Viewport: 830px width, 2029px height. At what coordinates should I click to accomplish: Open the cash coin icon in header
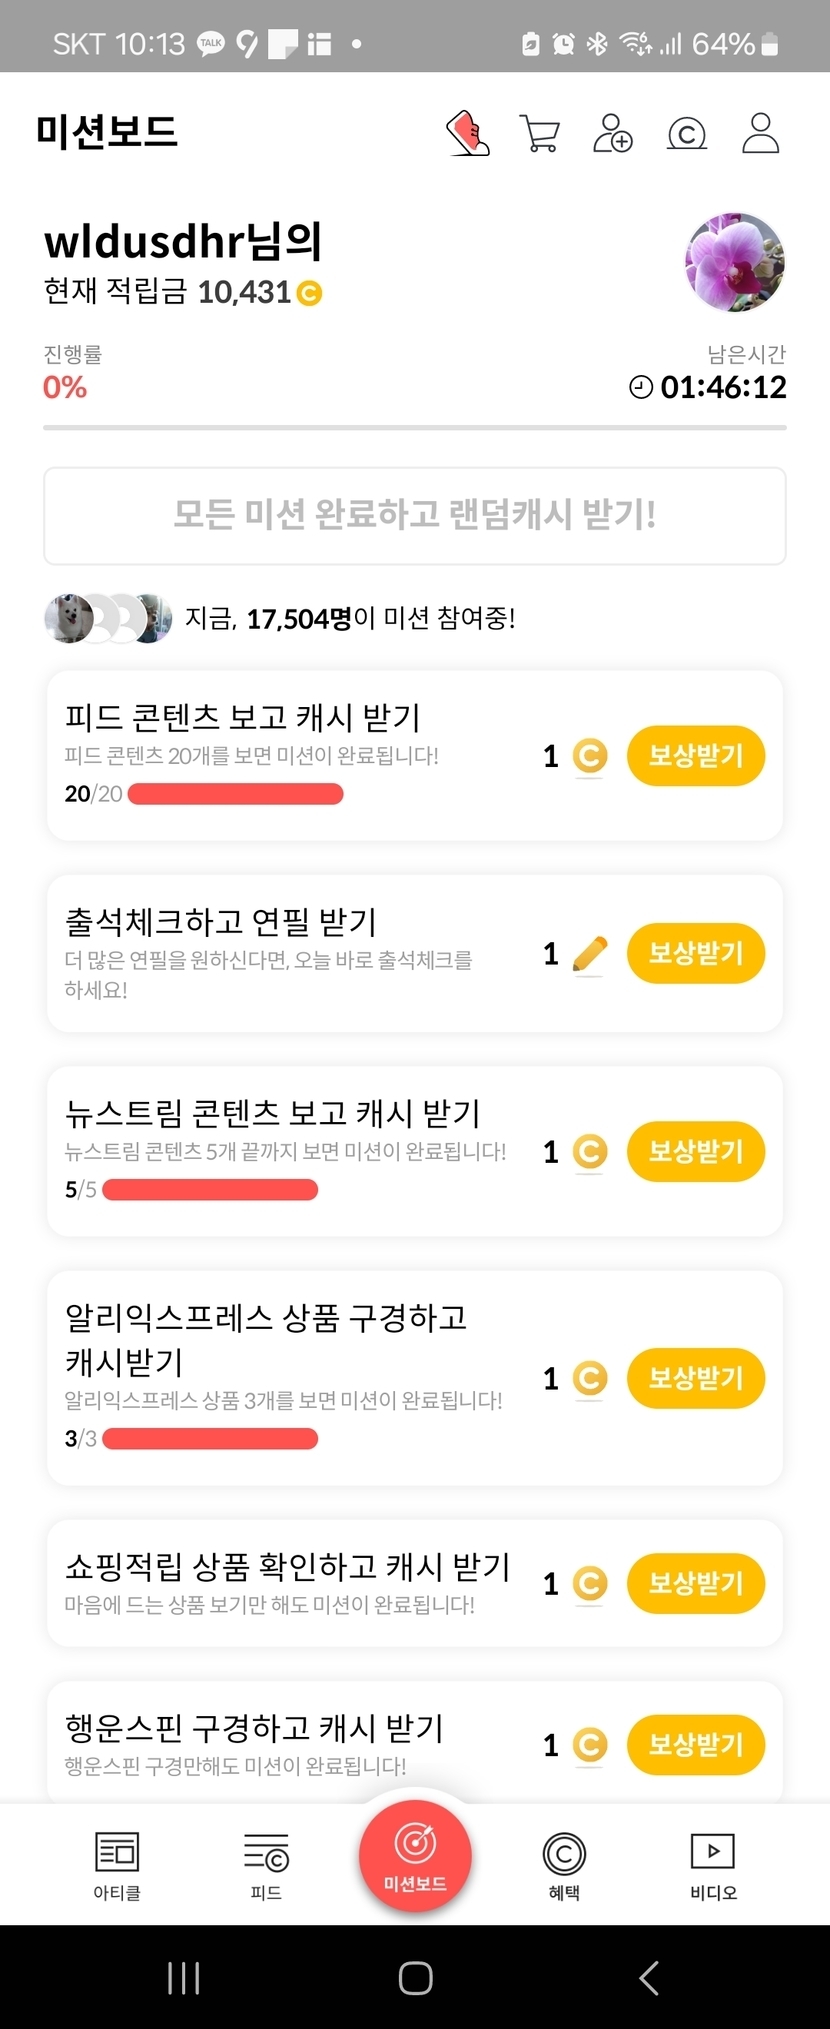[x=687, y=133]
